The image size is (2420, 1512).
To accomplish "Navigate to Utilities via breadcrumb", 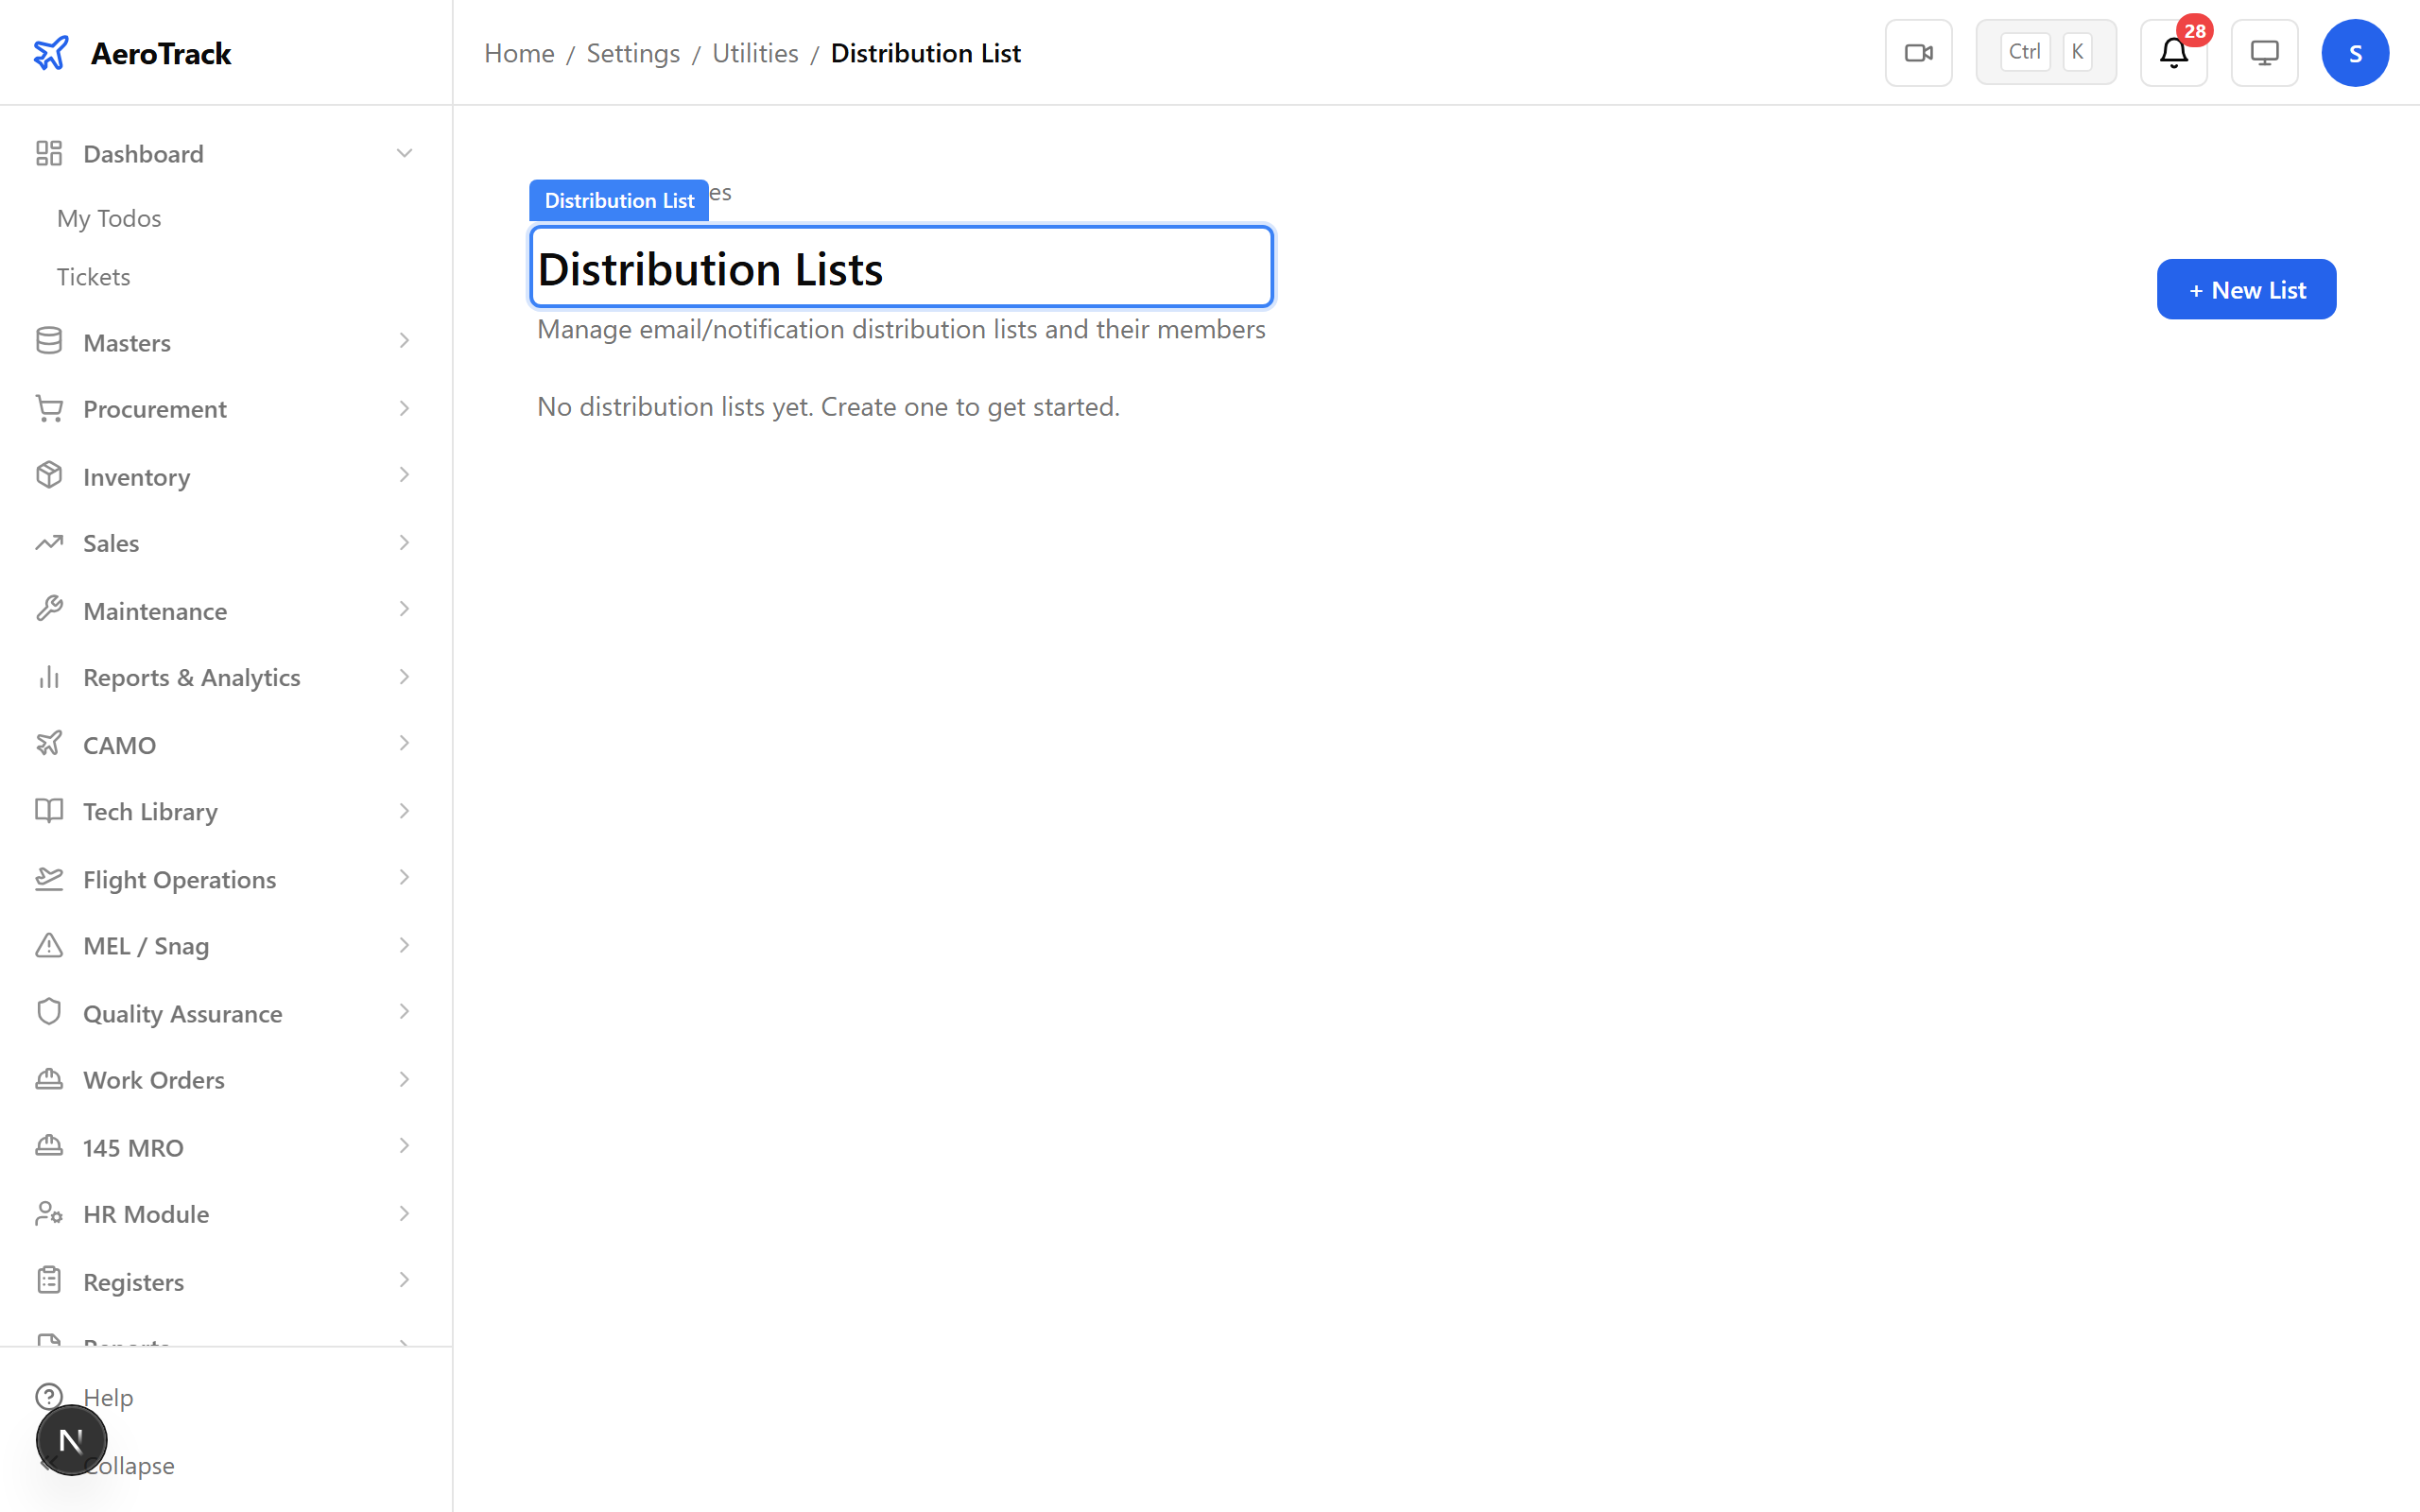I will tap(754, 52).
